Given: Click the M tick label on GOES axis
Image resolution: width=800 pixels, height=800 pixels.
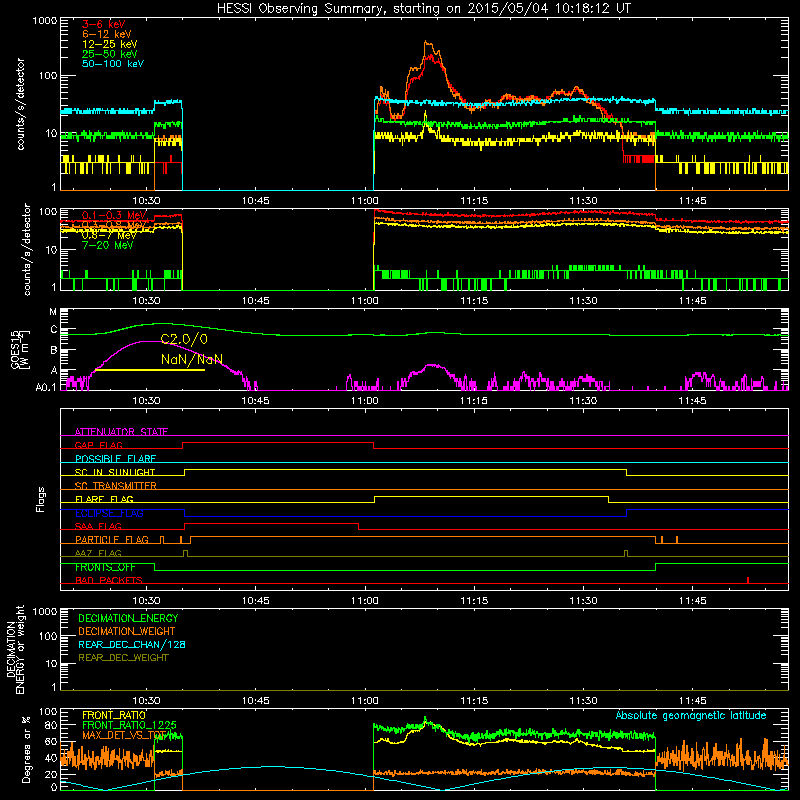Looking at the screenshot, I should pos(53,312).
